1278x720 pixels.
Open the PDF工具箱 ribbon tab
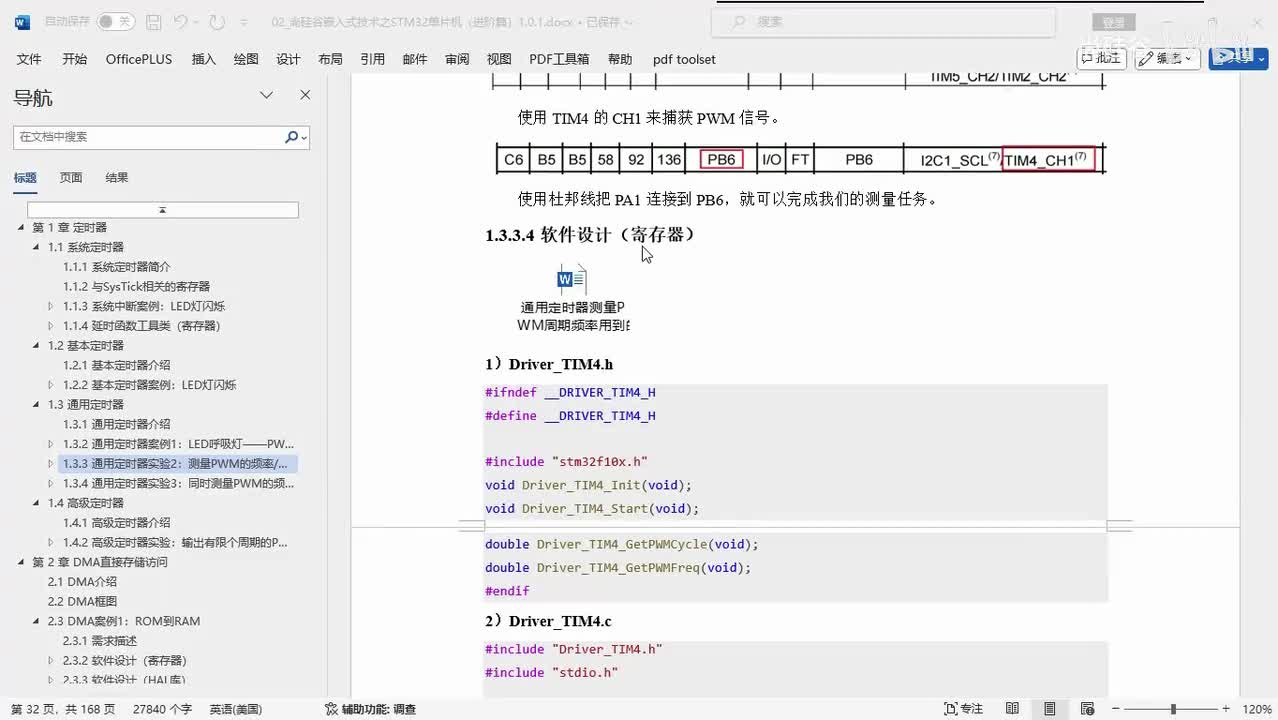[x=559, y=59]
